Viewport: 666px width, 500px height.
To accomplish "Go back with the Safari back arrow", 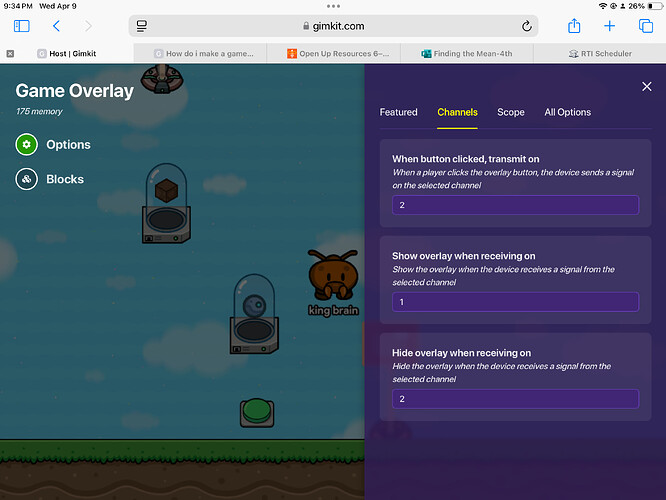I will point(57,26).
